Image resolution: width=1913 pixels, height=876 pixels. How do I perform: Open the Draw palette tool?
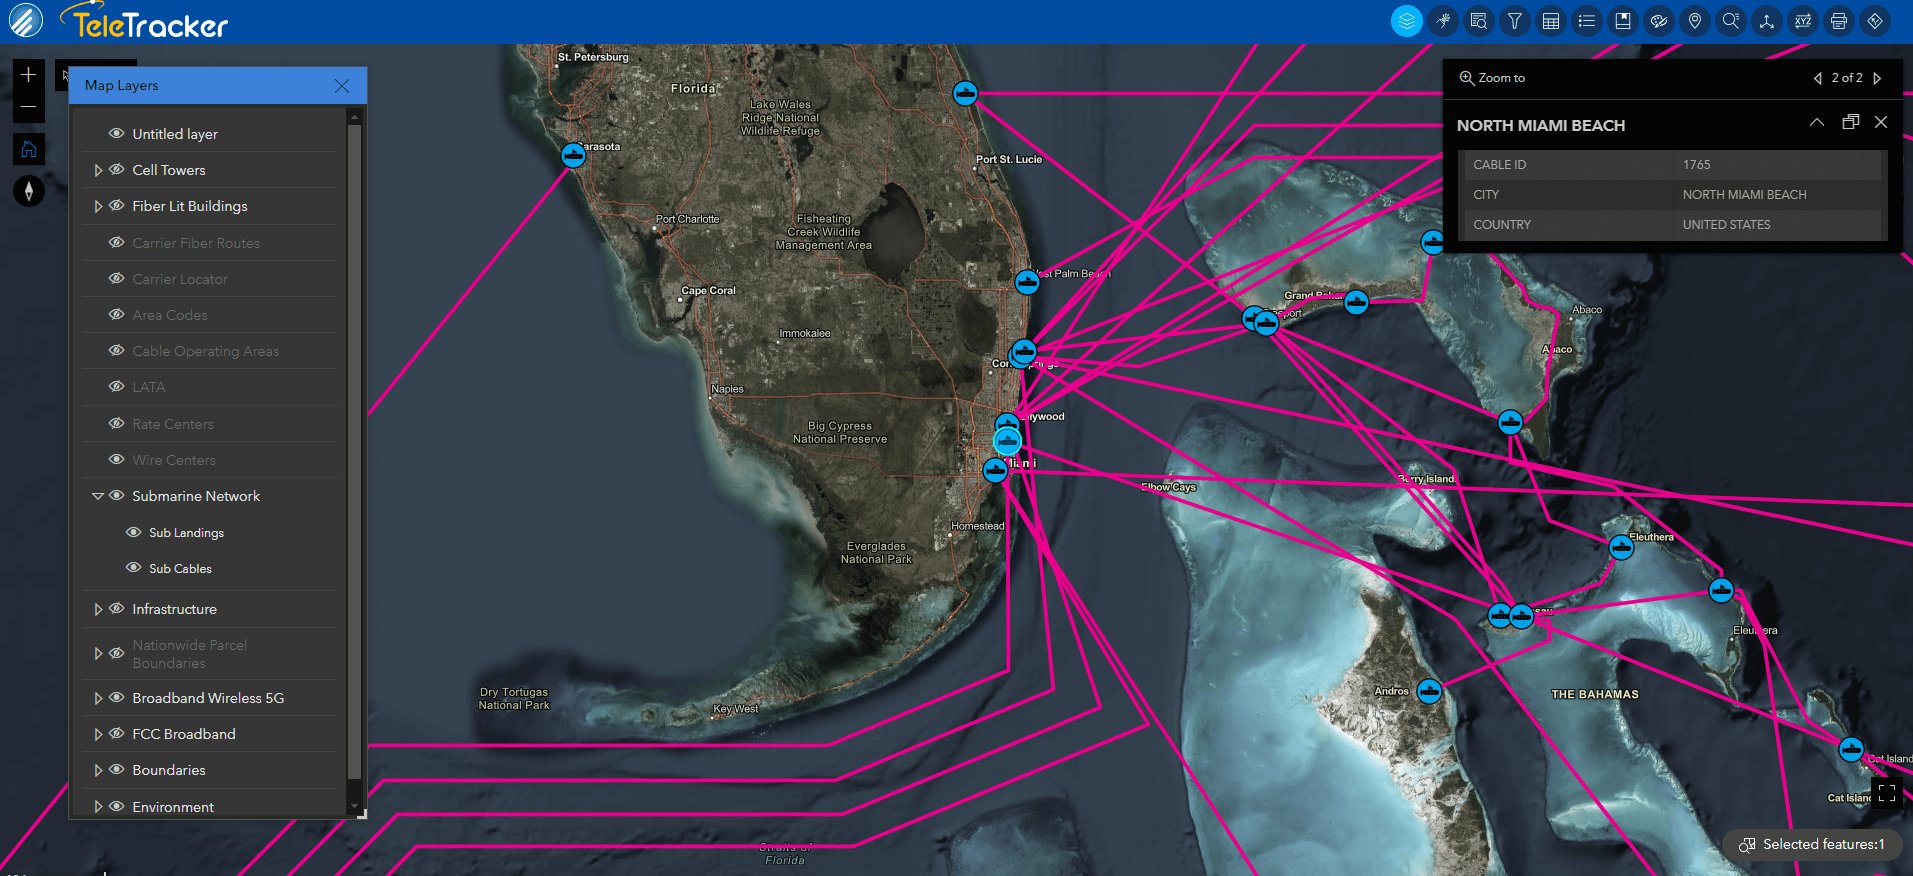[x=1659, y=21]
